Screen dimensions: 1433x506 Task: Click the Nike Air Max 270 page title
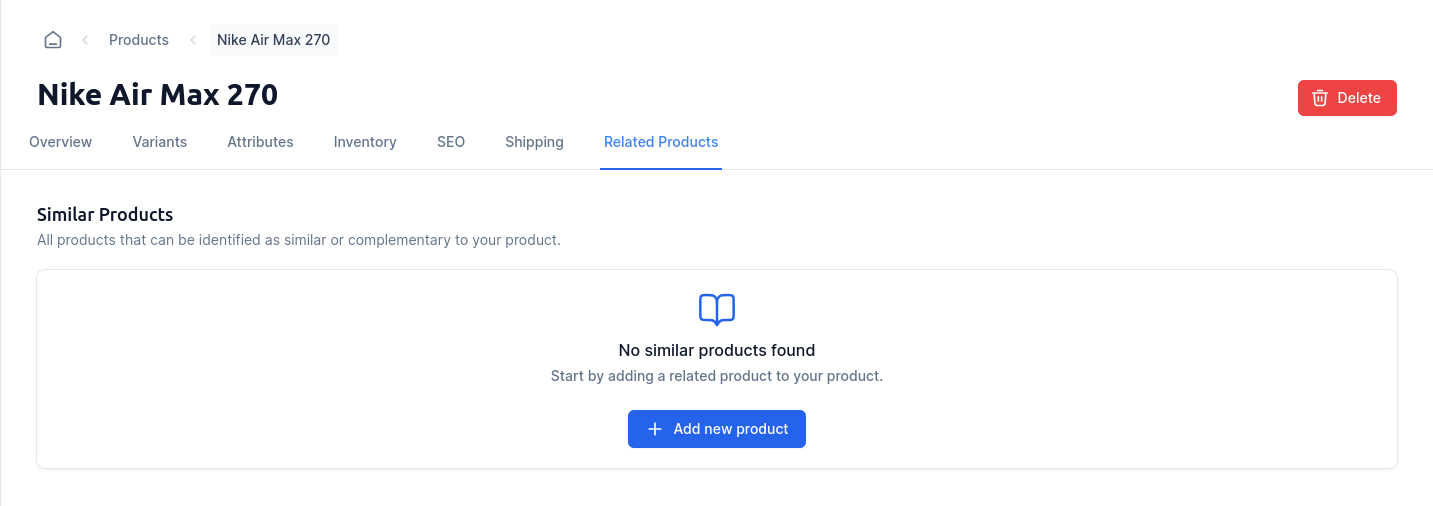pos(158,95)
